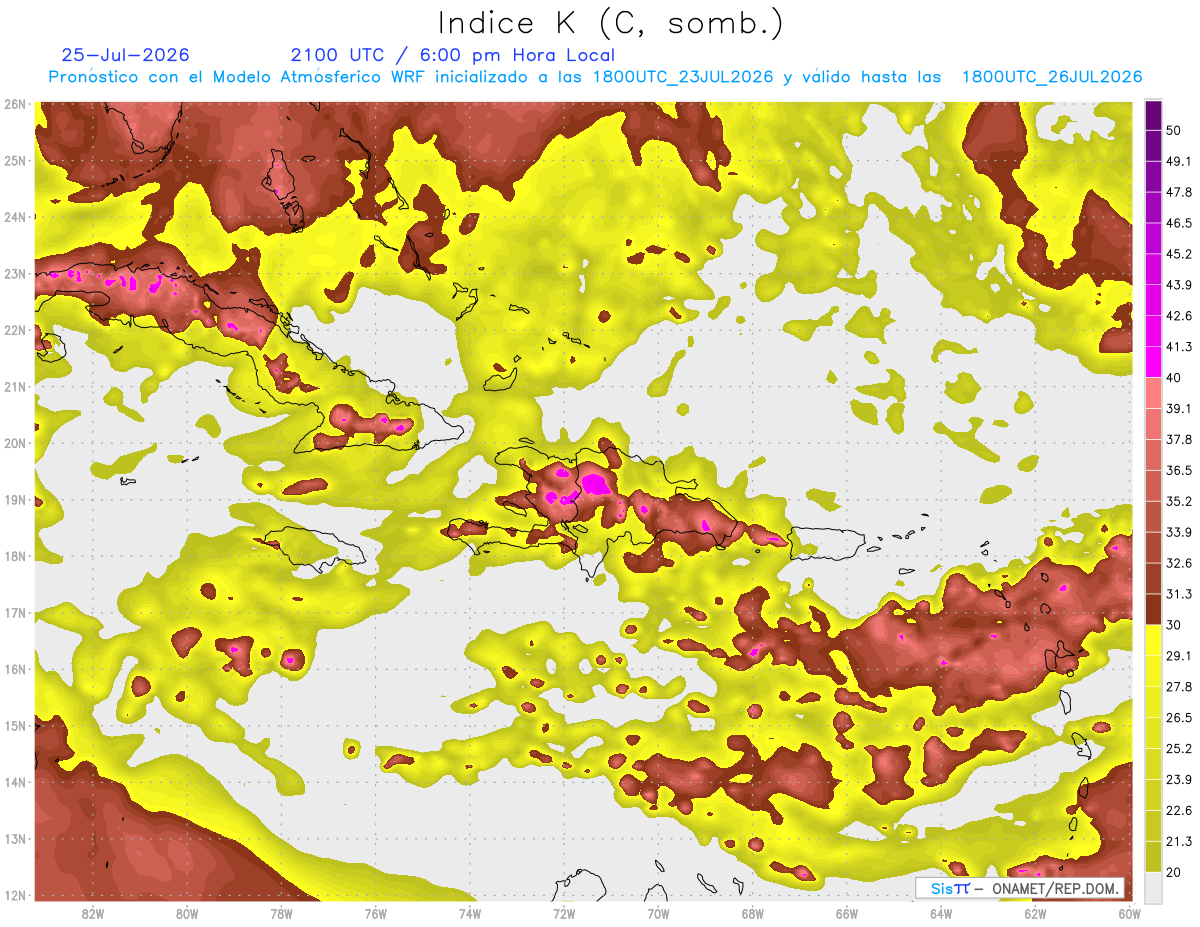Click the colorbar label "33.9"
Viewport: 1200px width, 927px height.
pyautogui.click(x=1179, y=532)
